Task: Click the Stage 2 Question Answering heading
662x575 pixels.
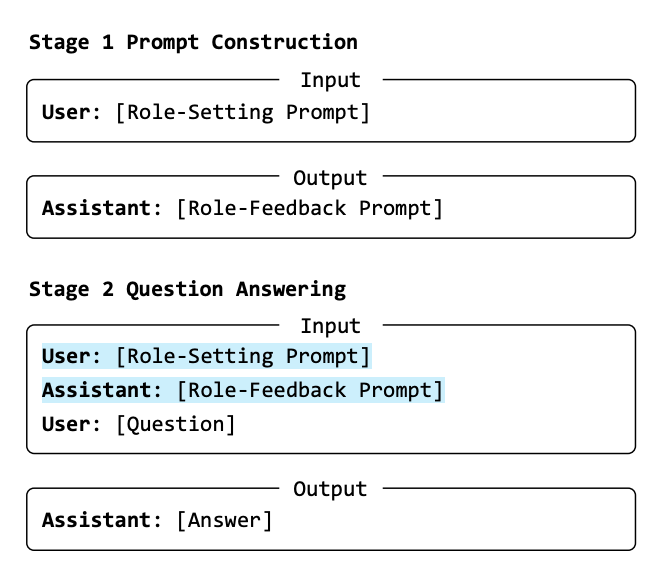Action: [187, 289]
